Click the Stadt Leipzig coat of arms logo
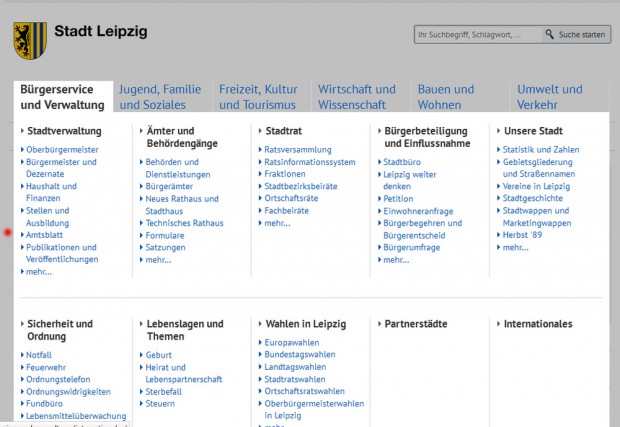 [x=30, y=40]
